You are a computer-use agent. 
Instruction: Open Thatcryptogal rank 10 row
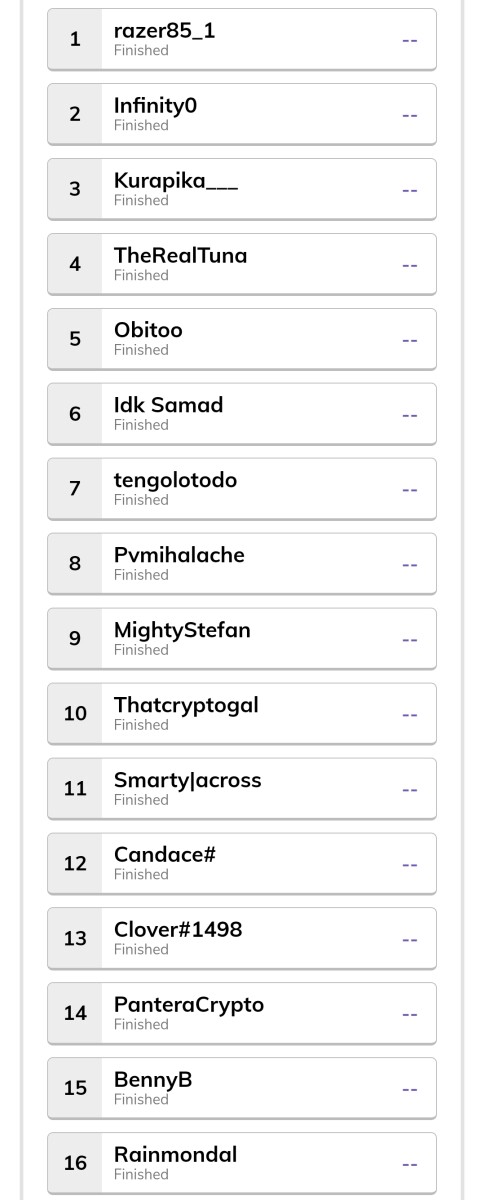[x=242, y=714]
